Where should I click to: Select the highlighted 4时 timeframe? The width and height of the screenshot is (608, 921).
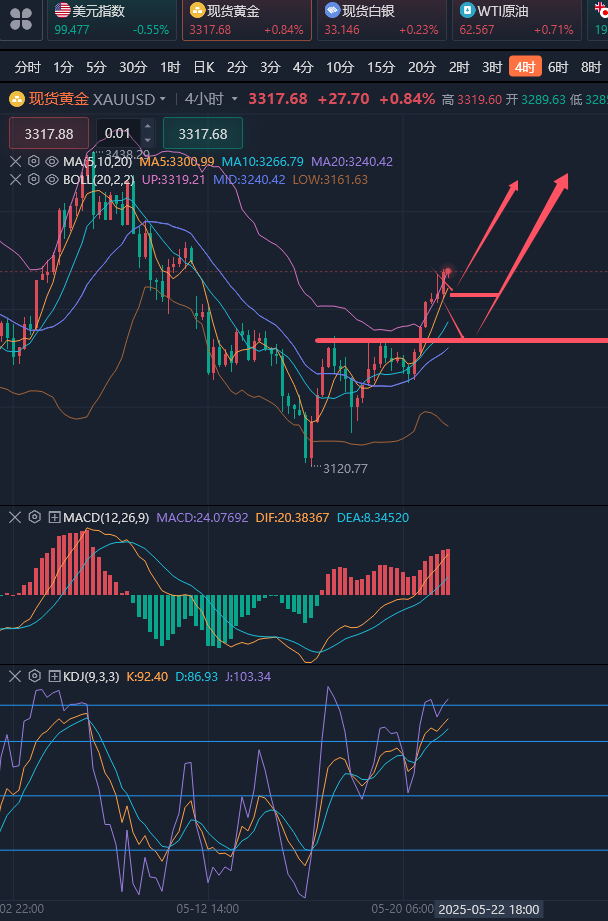coord(525,68)
